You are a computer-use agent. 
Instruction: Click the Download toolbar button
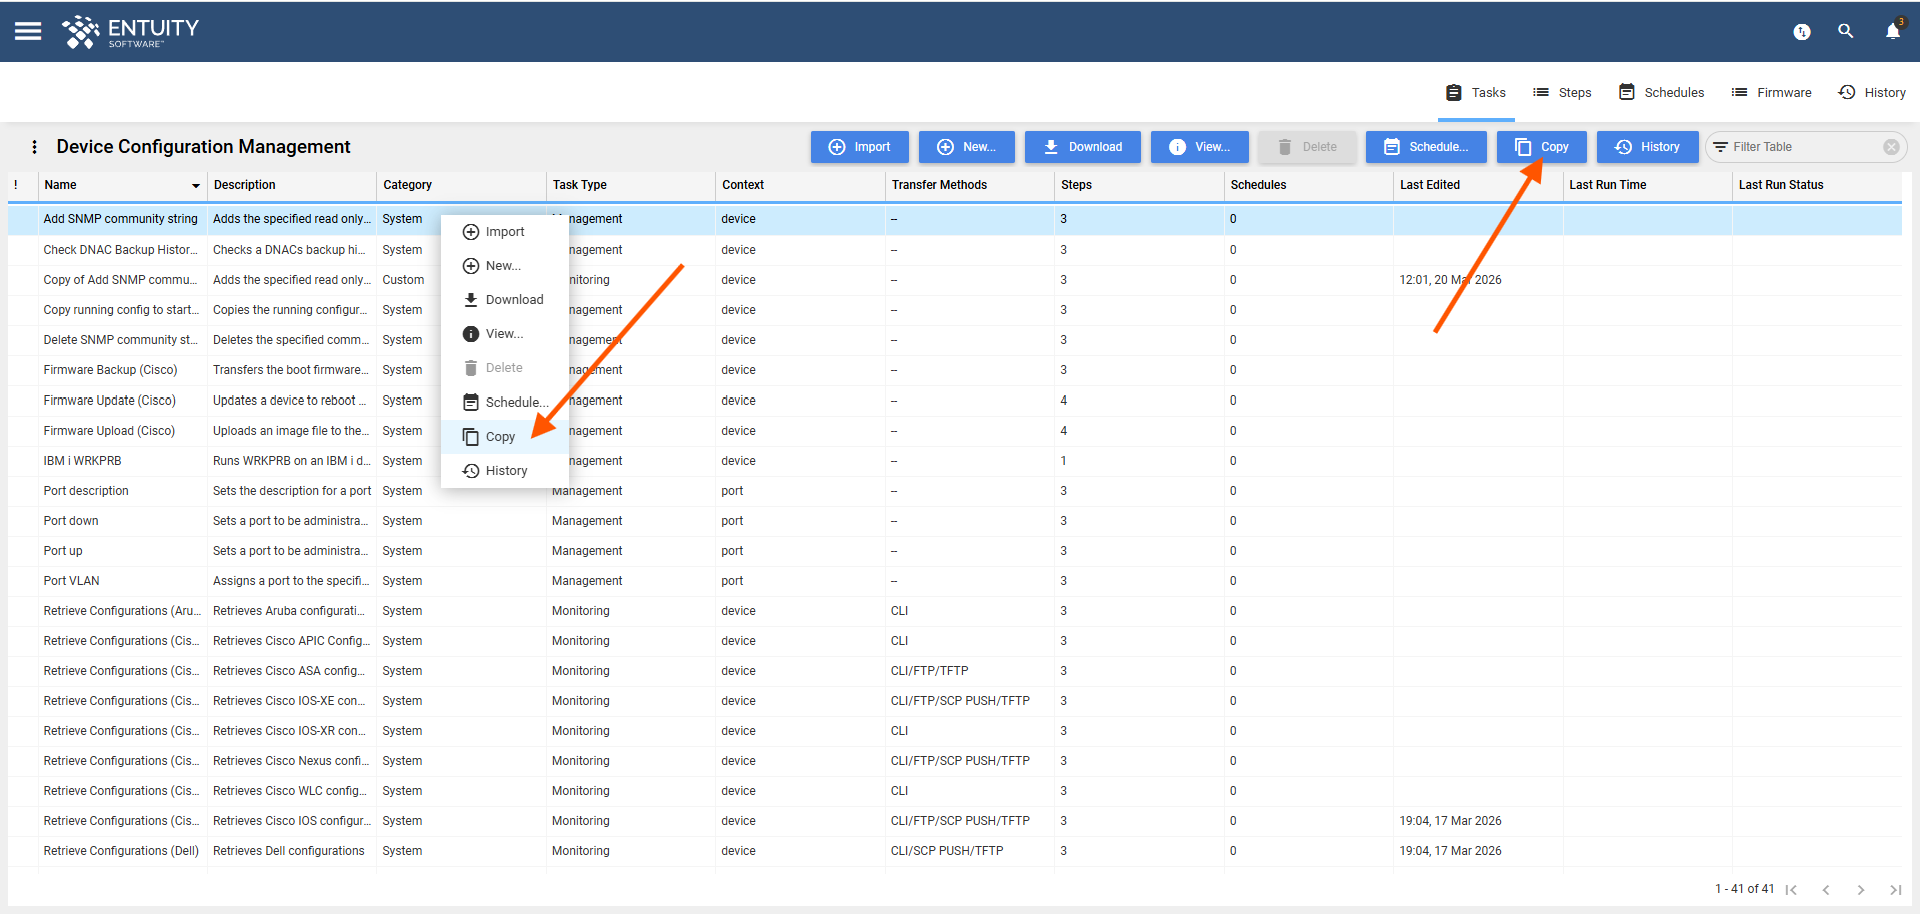(x=1083, y=147)
